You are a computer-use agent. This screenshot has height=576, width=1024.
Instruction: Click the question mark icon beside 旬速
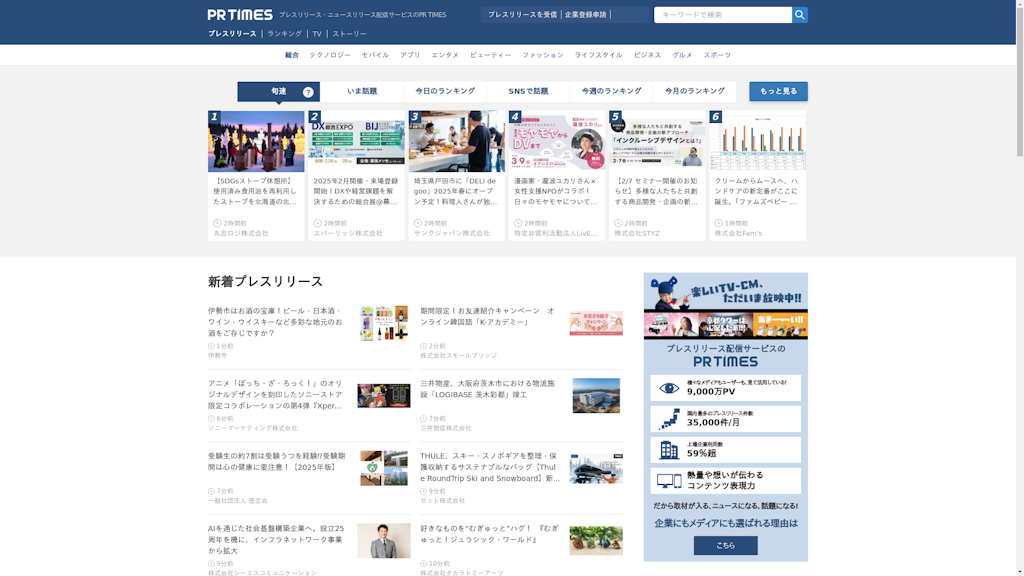point(308,92)
